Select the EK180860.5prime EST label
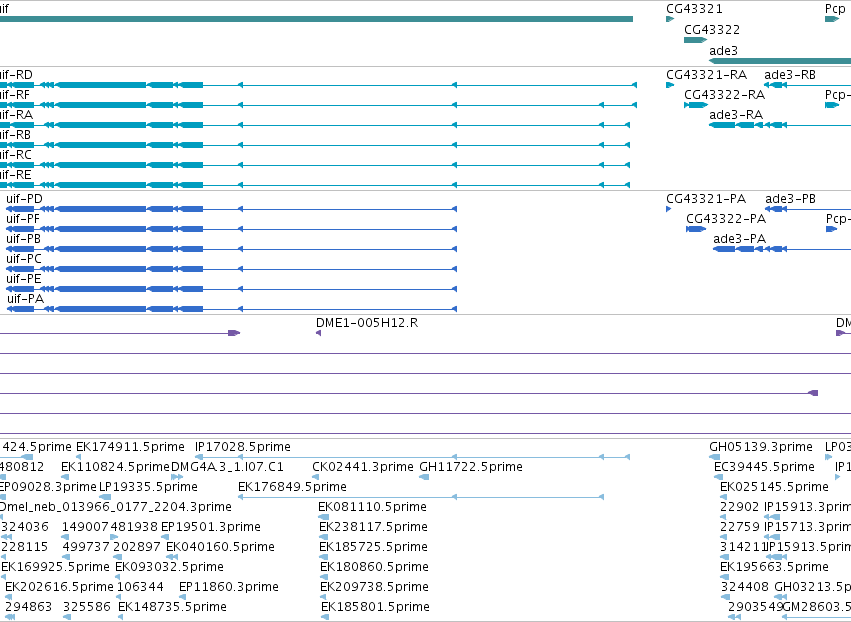Screen dimensions: 851x622 (374, 567)
